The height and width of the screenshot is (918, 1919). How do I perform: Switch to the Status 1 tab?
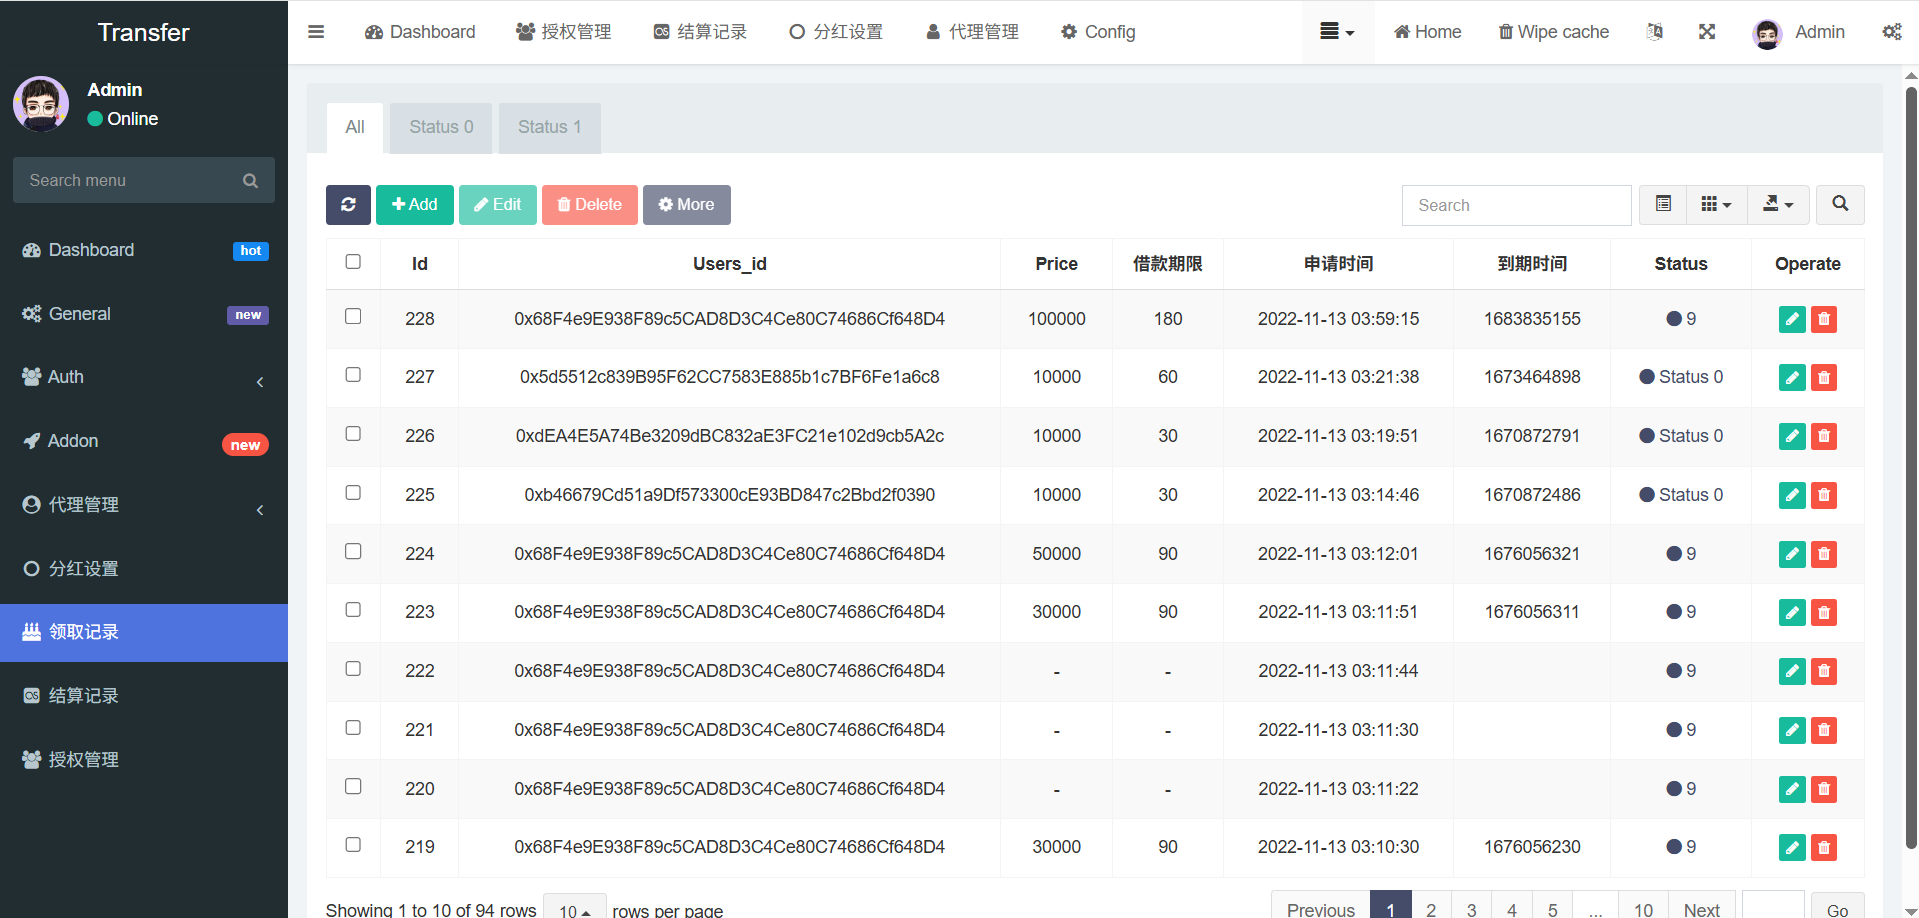[549, 128]
